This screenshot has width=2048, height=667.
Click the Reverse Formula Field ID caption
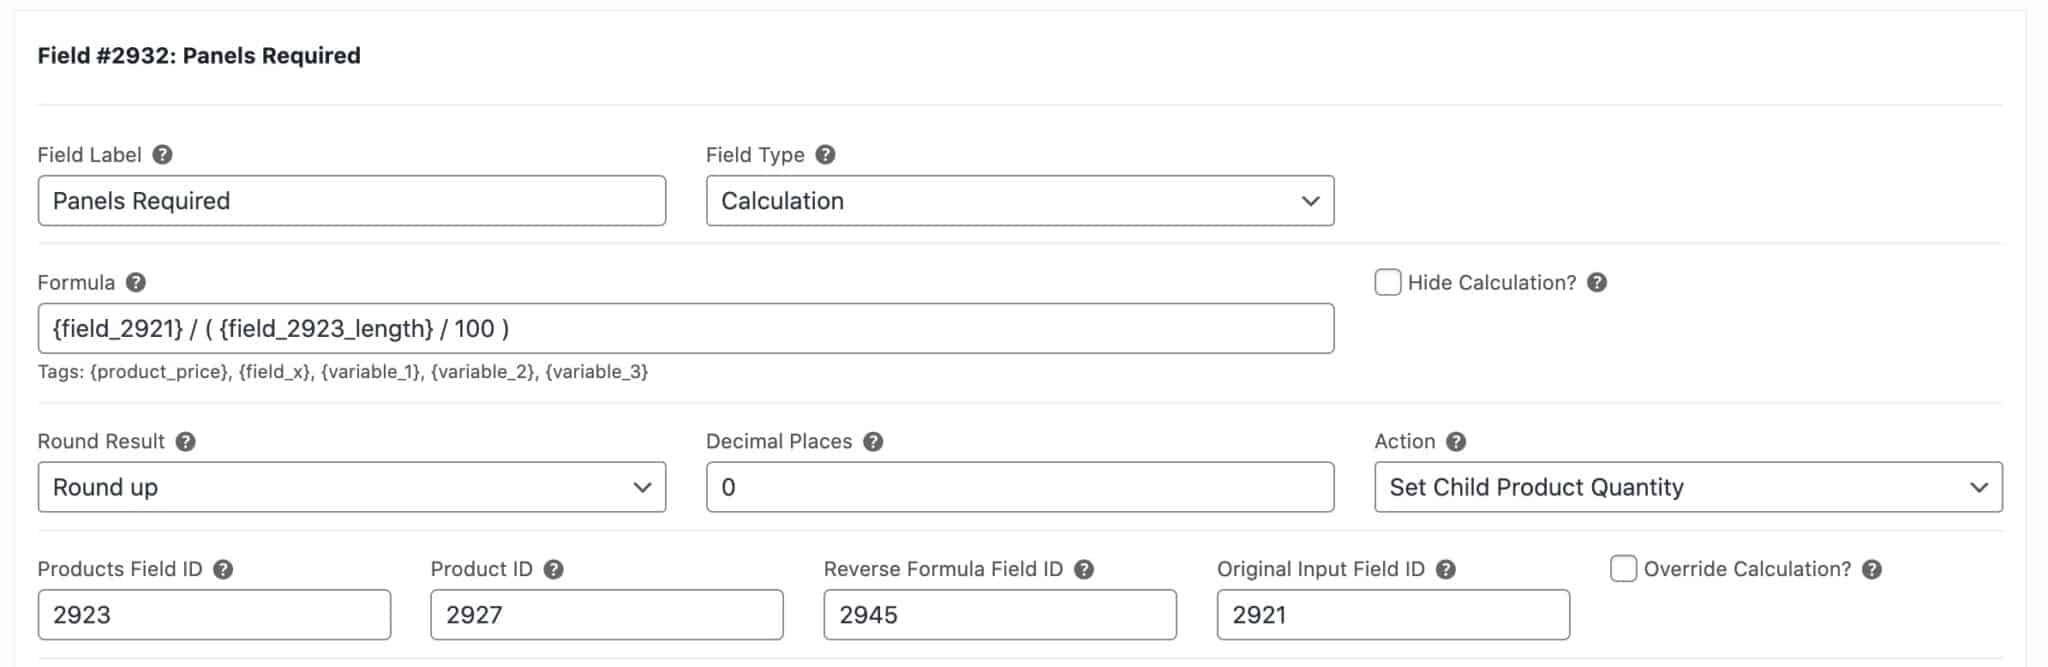click(x=943, y=569)
